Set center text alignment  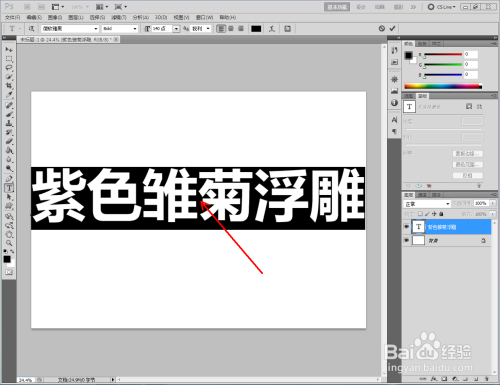[x=231, y=29]
